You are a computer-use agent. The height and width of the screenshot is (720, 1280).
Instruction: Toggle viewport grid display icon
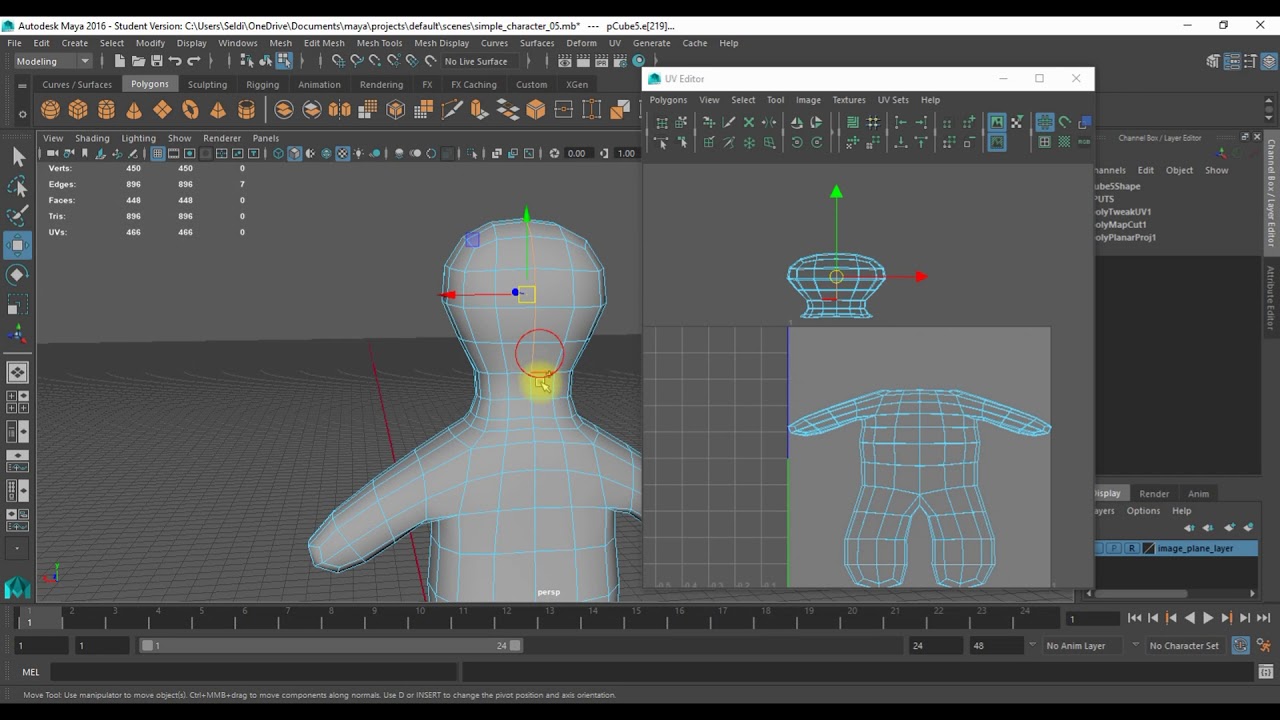pyautogui.click(x=157, y=153)
